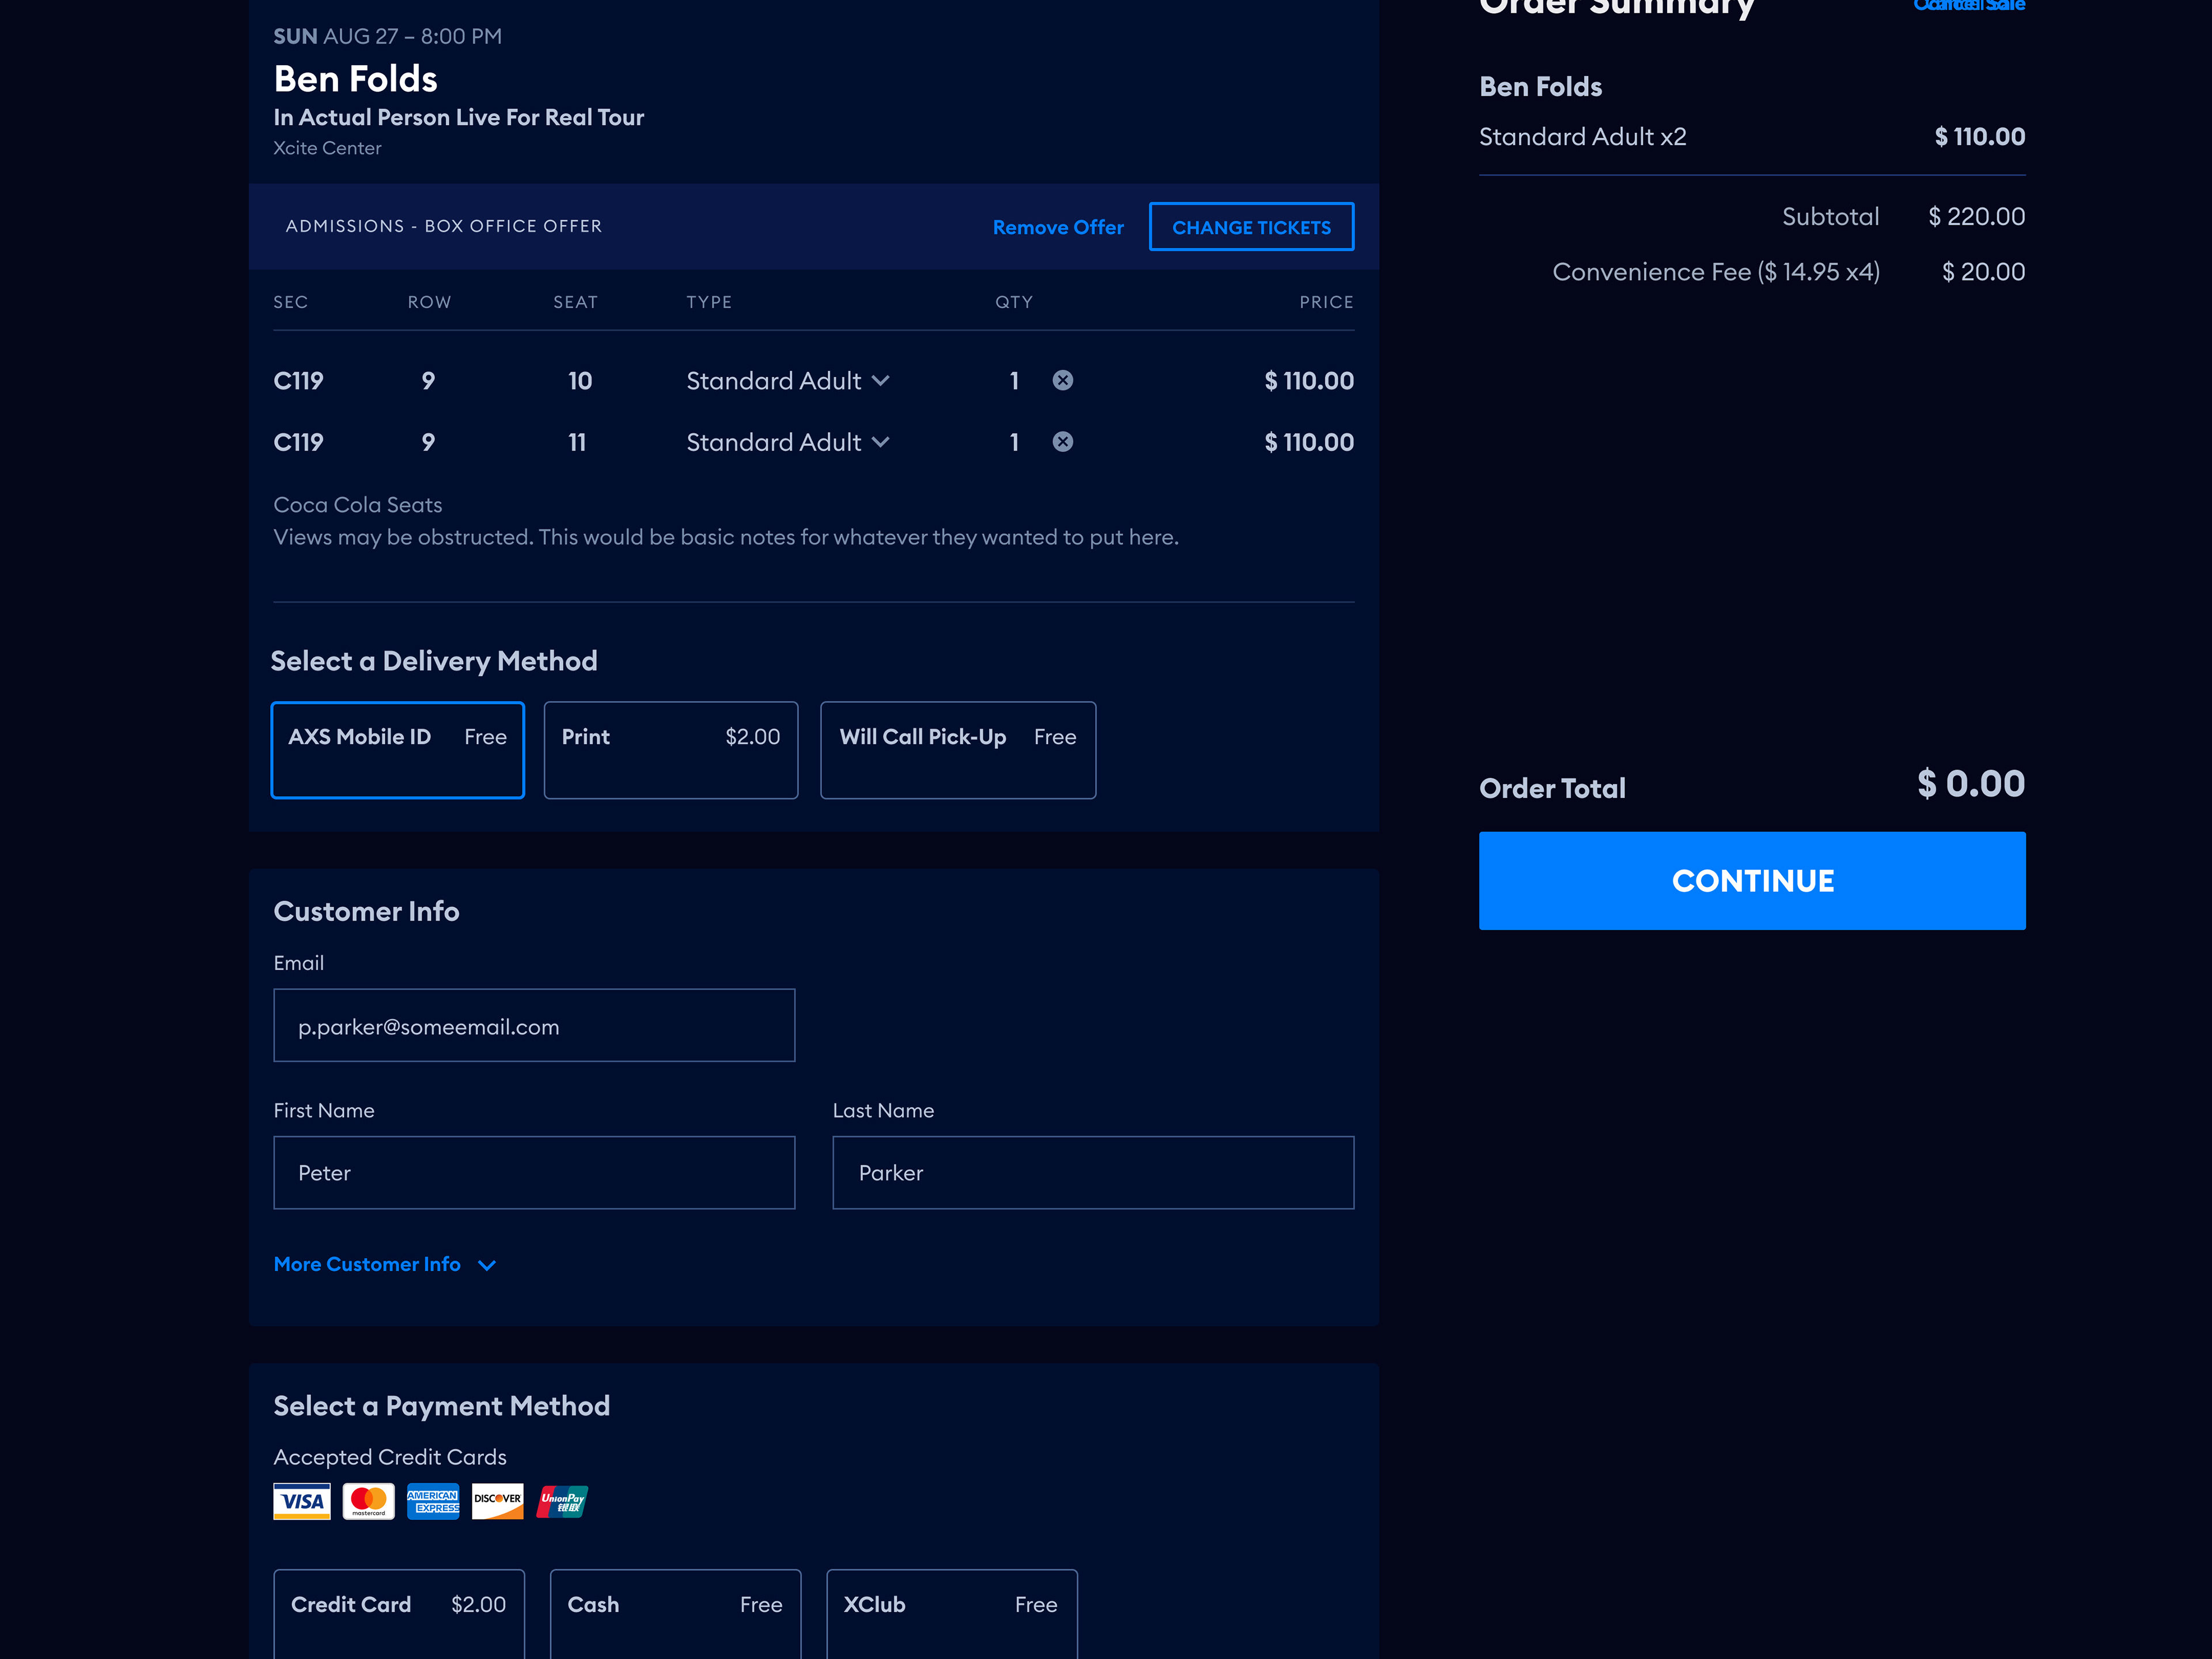Expand More Customer Info section
The width and height of the screenshot is (2212, 1659).
coord(385,1265)
